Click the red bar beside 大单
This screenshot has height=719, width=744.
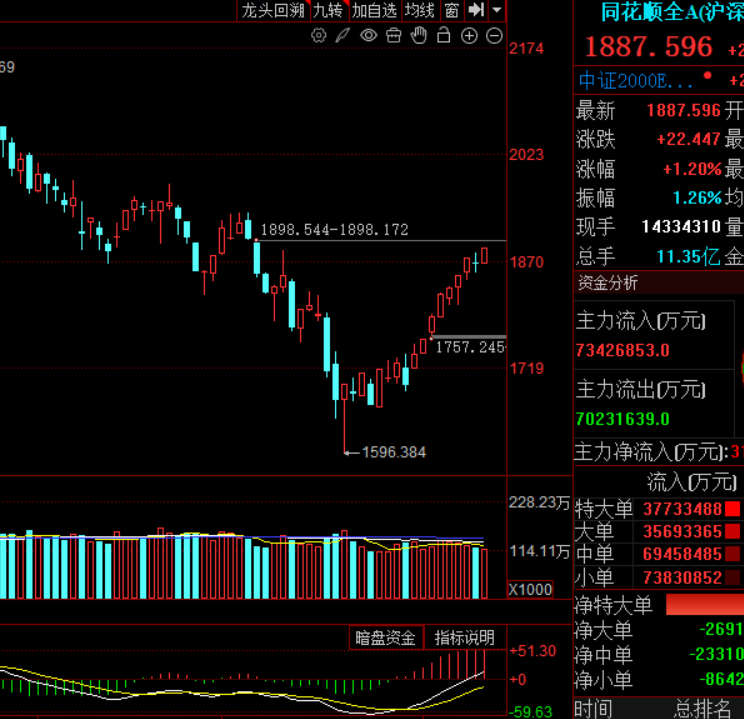(x=733, y=532)
